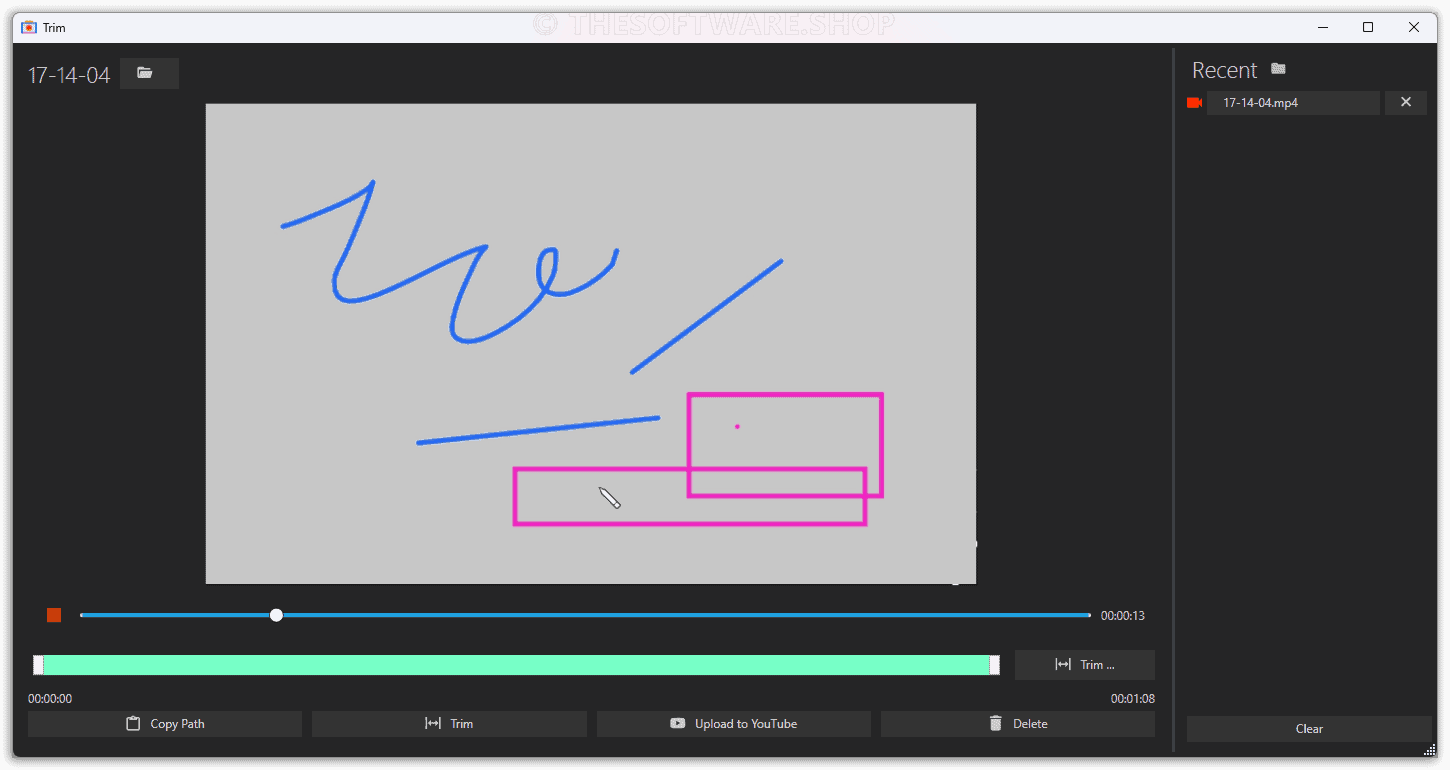The height and width of the screenshot is (770, 1450).
Task: Click the green trim range bar
Action: tap(516, 665)
